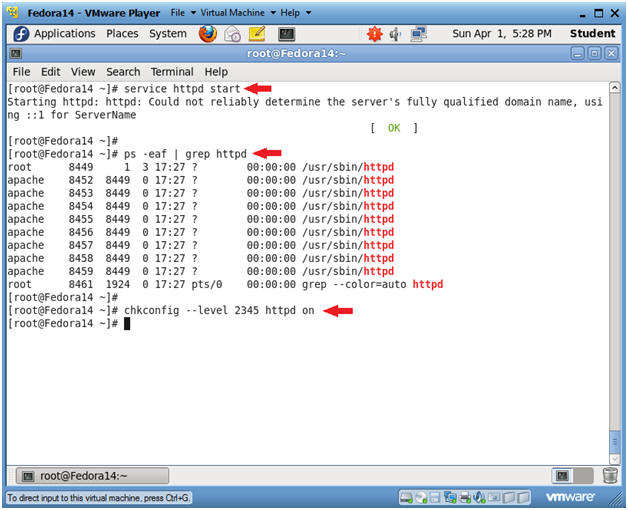
Task: Click the last grey device icon in the VMware status bar
Action: pyautogui.click(x=523, y=498)
